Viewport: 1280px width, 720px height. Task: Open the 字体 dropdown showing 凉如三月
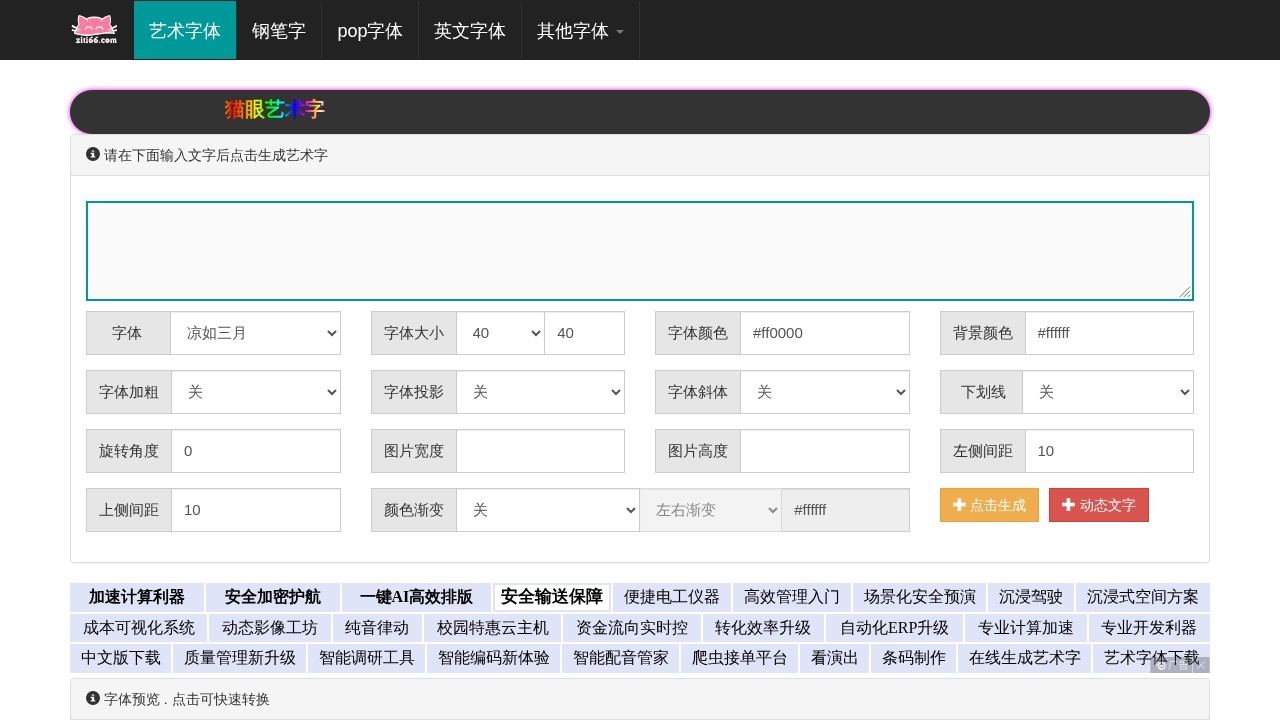256,333
